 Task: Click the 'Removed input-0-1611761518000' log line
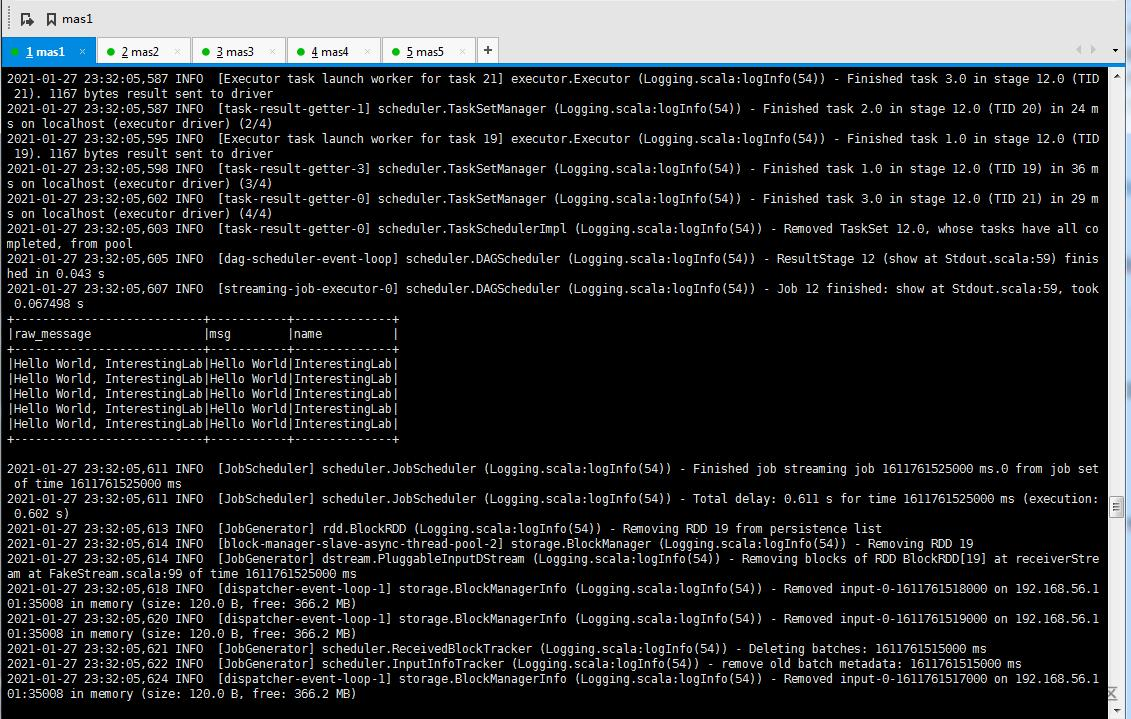point(553,596)
